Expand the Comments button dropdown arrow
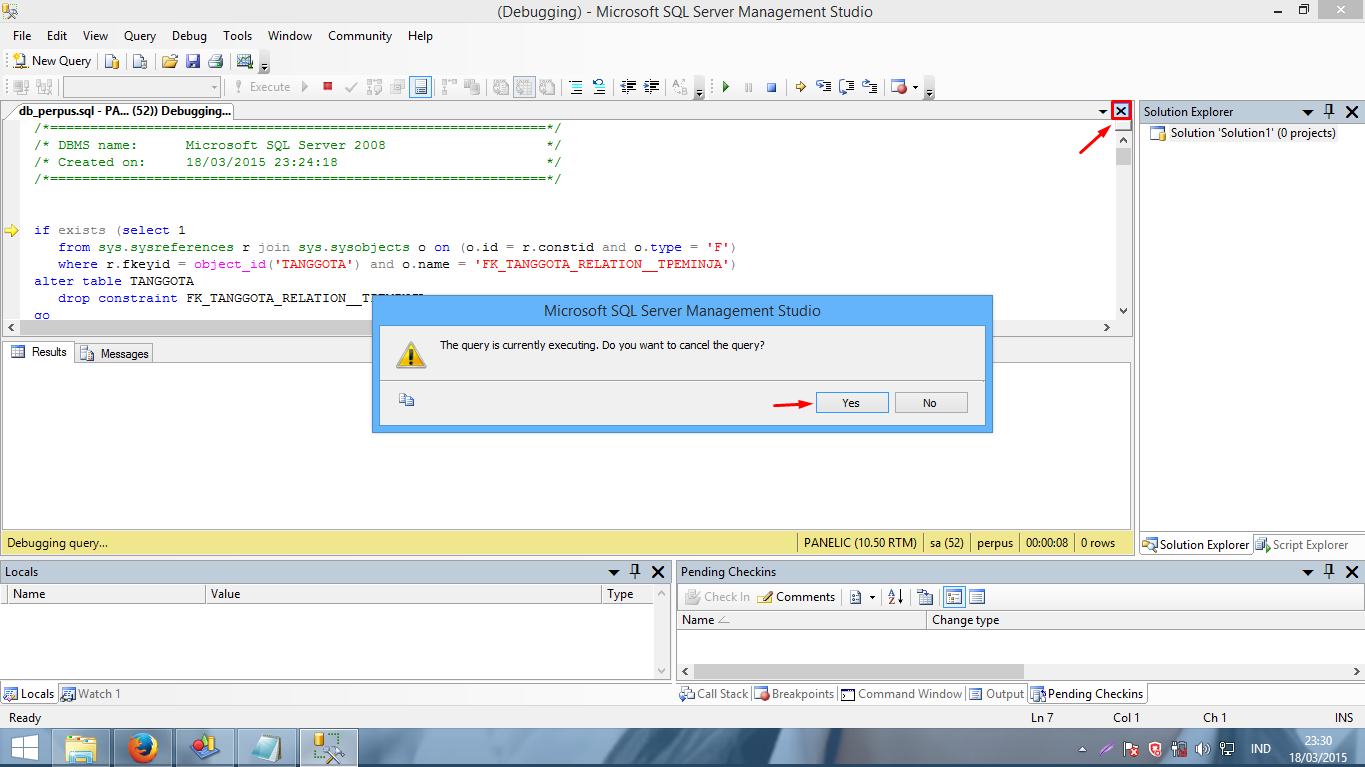 tap(871, 596)
